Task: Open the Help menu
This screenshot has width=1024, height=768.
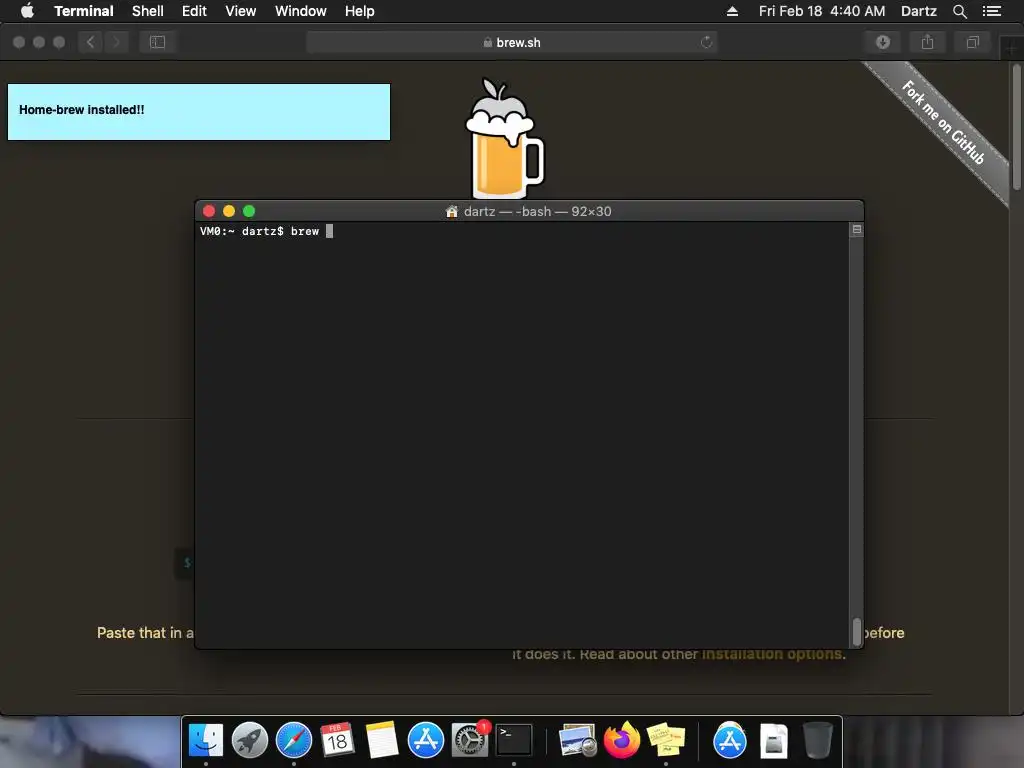Action: click(359, 11)
